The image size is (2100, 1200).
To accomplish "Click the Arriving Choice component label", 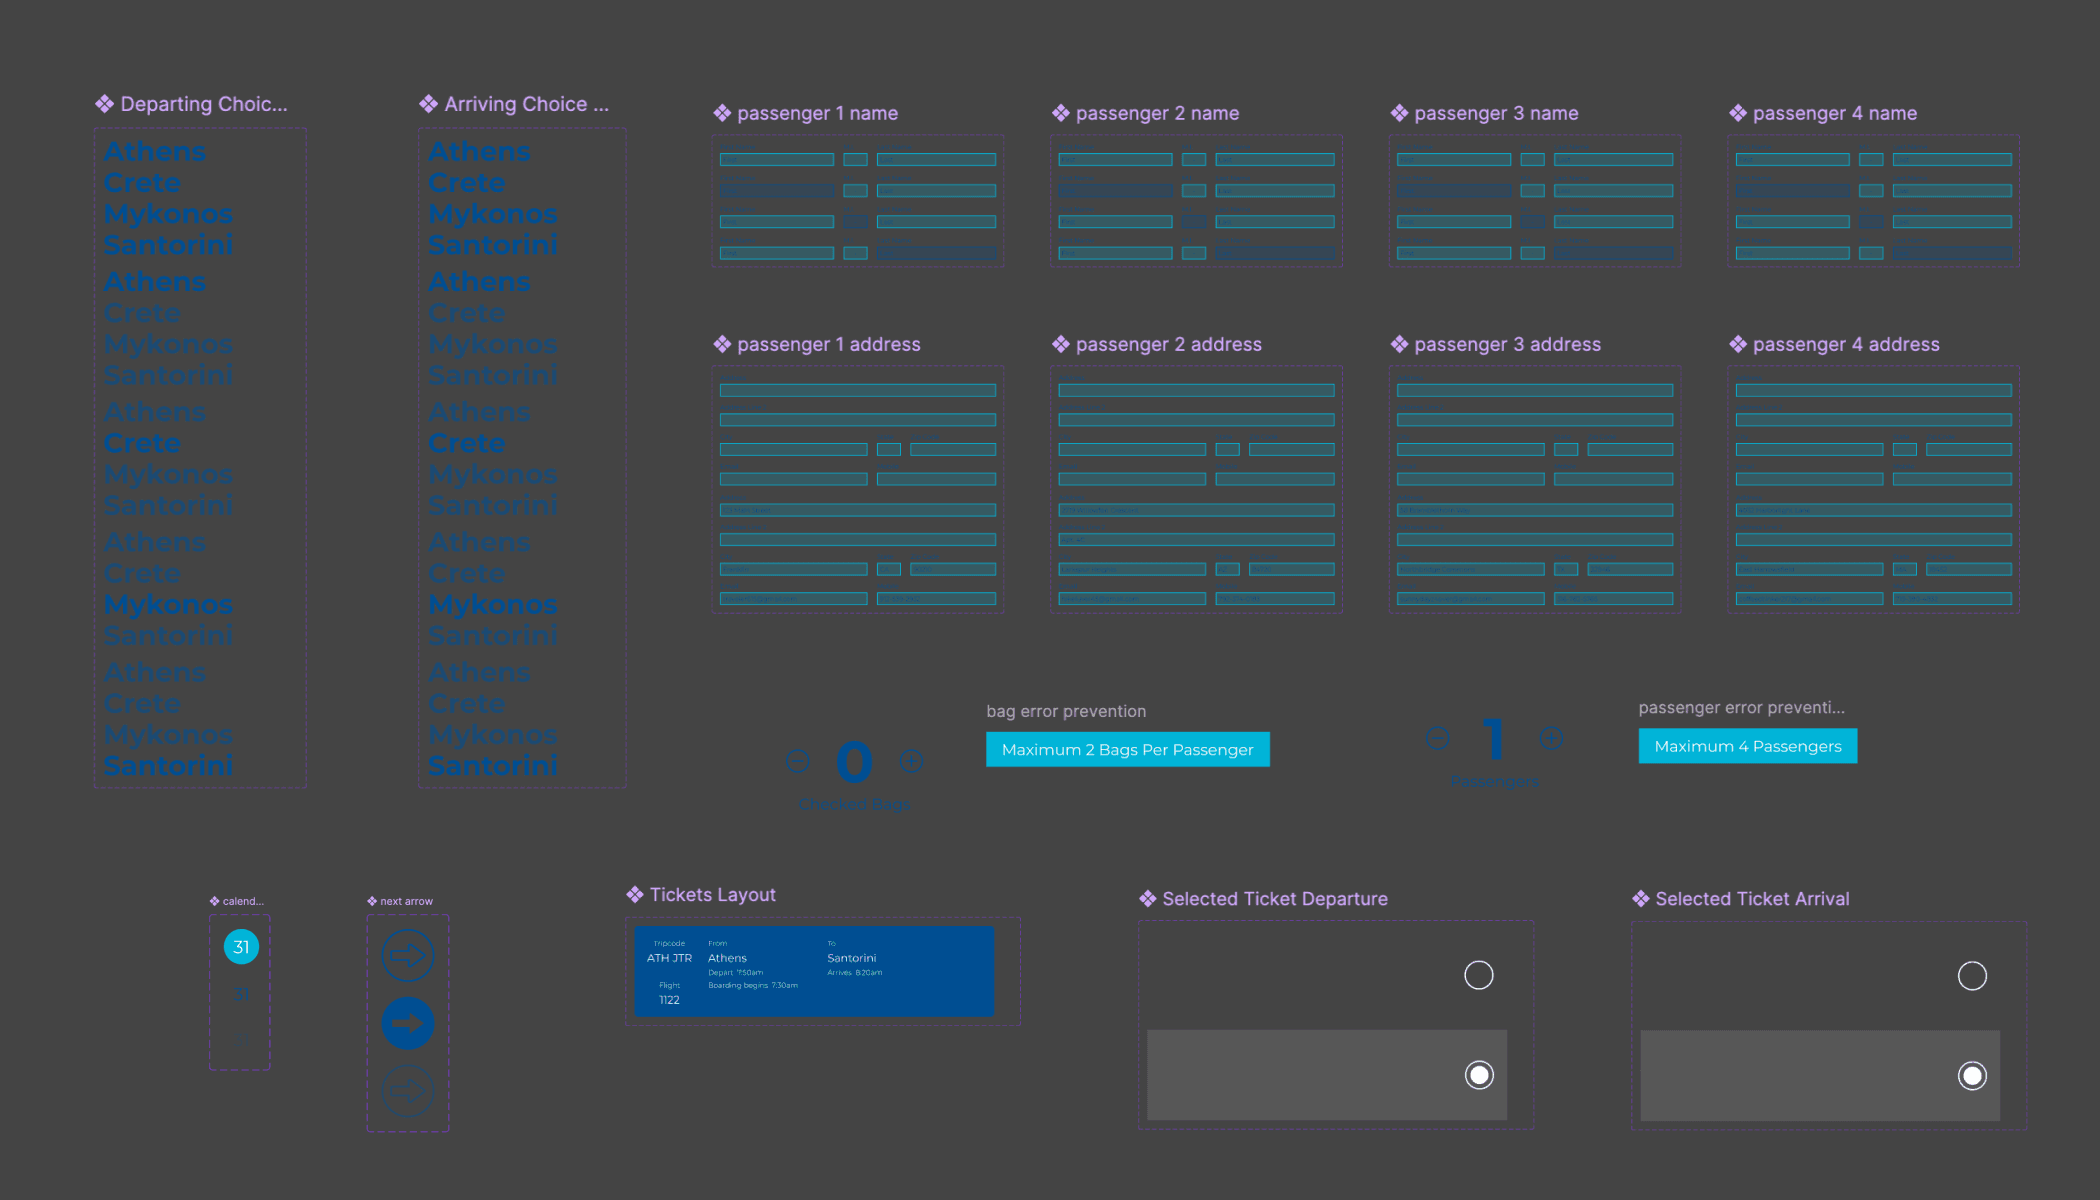I will point(525,104).
